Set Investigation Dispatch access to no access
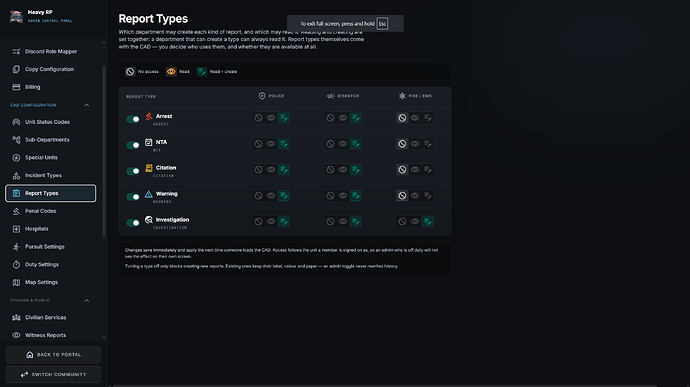The width and height of the screenshot is (690, 387). 330,221
